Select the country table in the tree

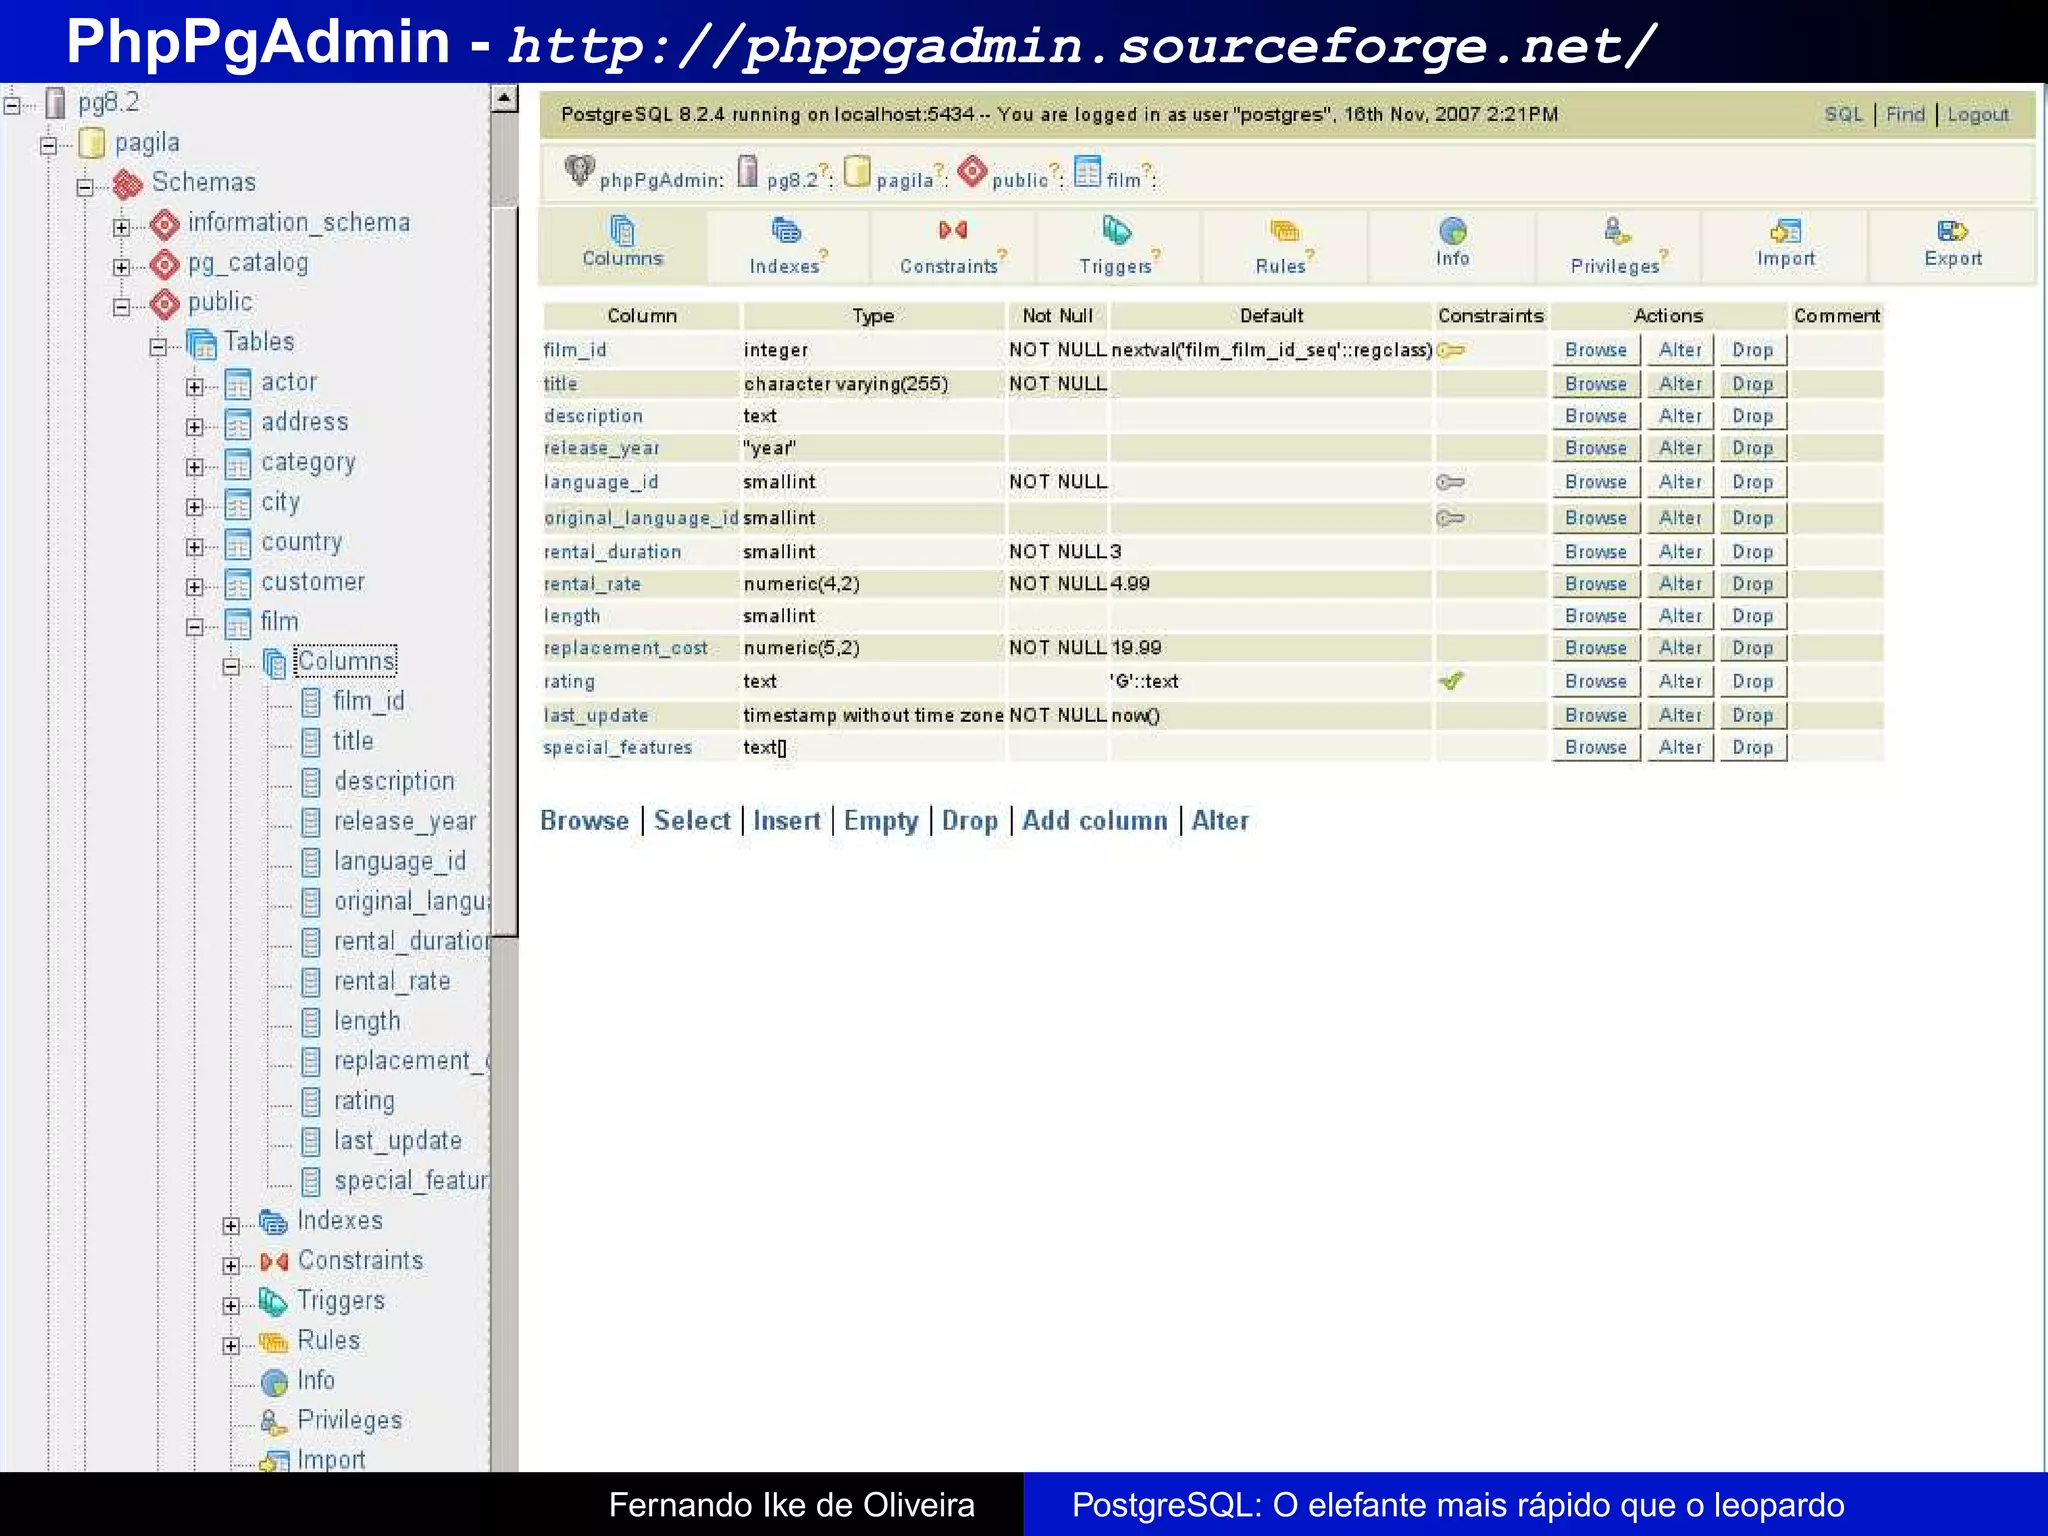click(301, 542)
